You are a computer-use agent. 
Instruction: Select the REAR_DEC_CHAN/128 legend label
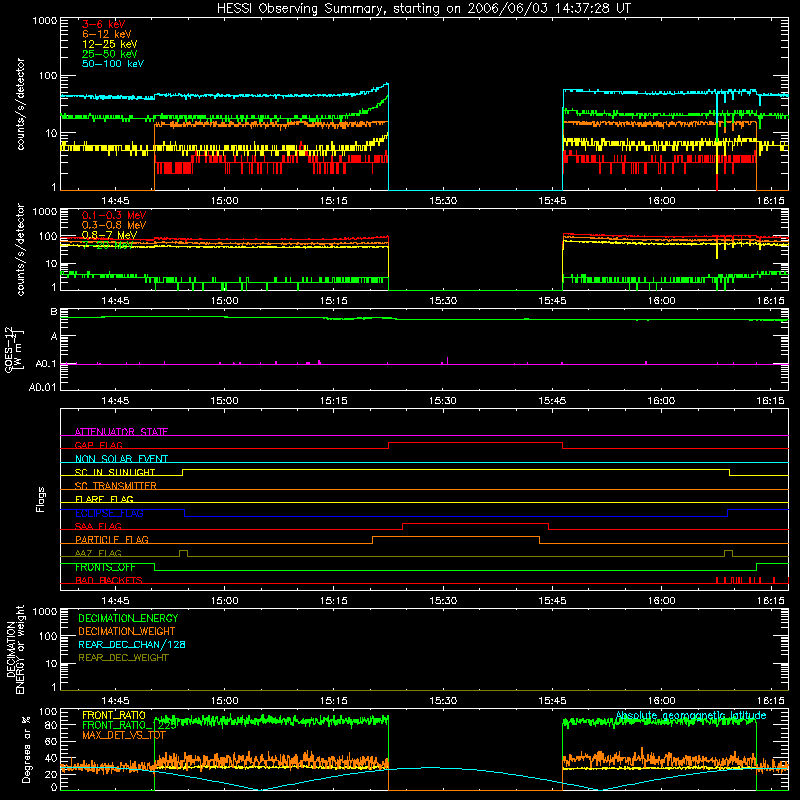tap(132, 644)
